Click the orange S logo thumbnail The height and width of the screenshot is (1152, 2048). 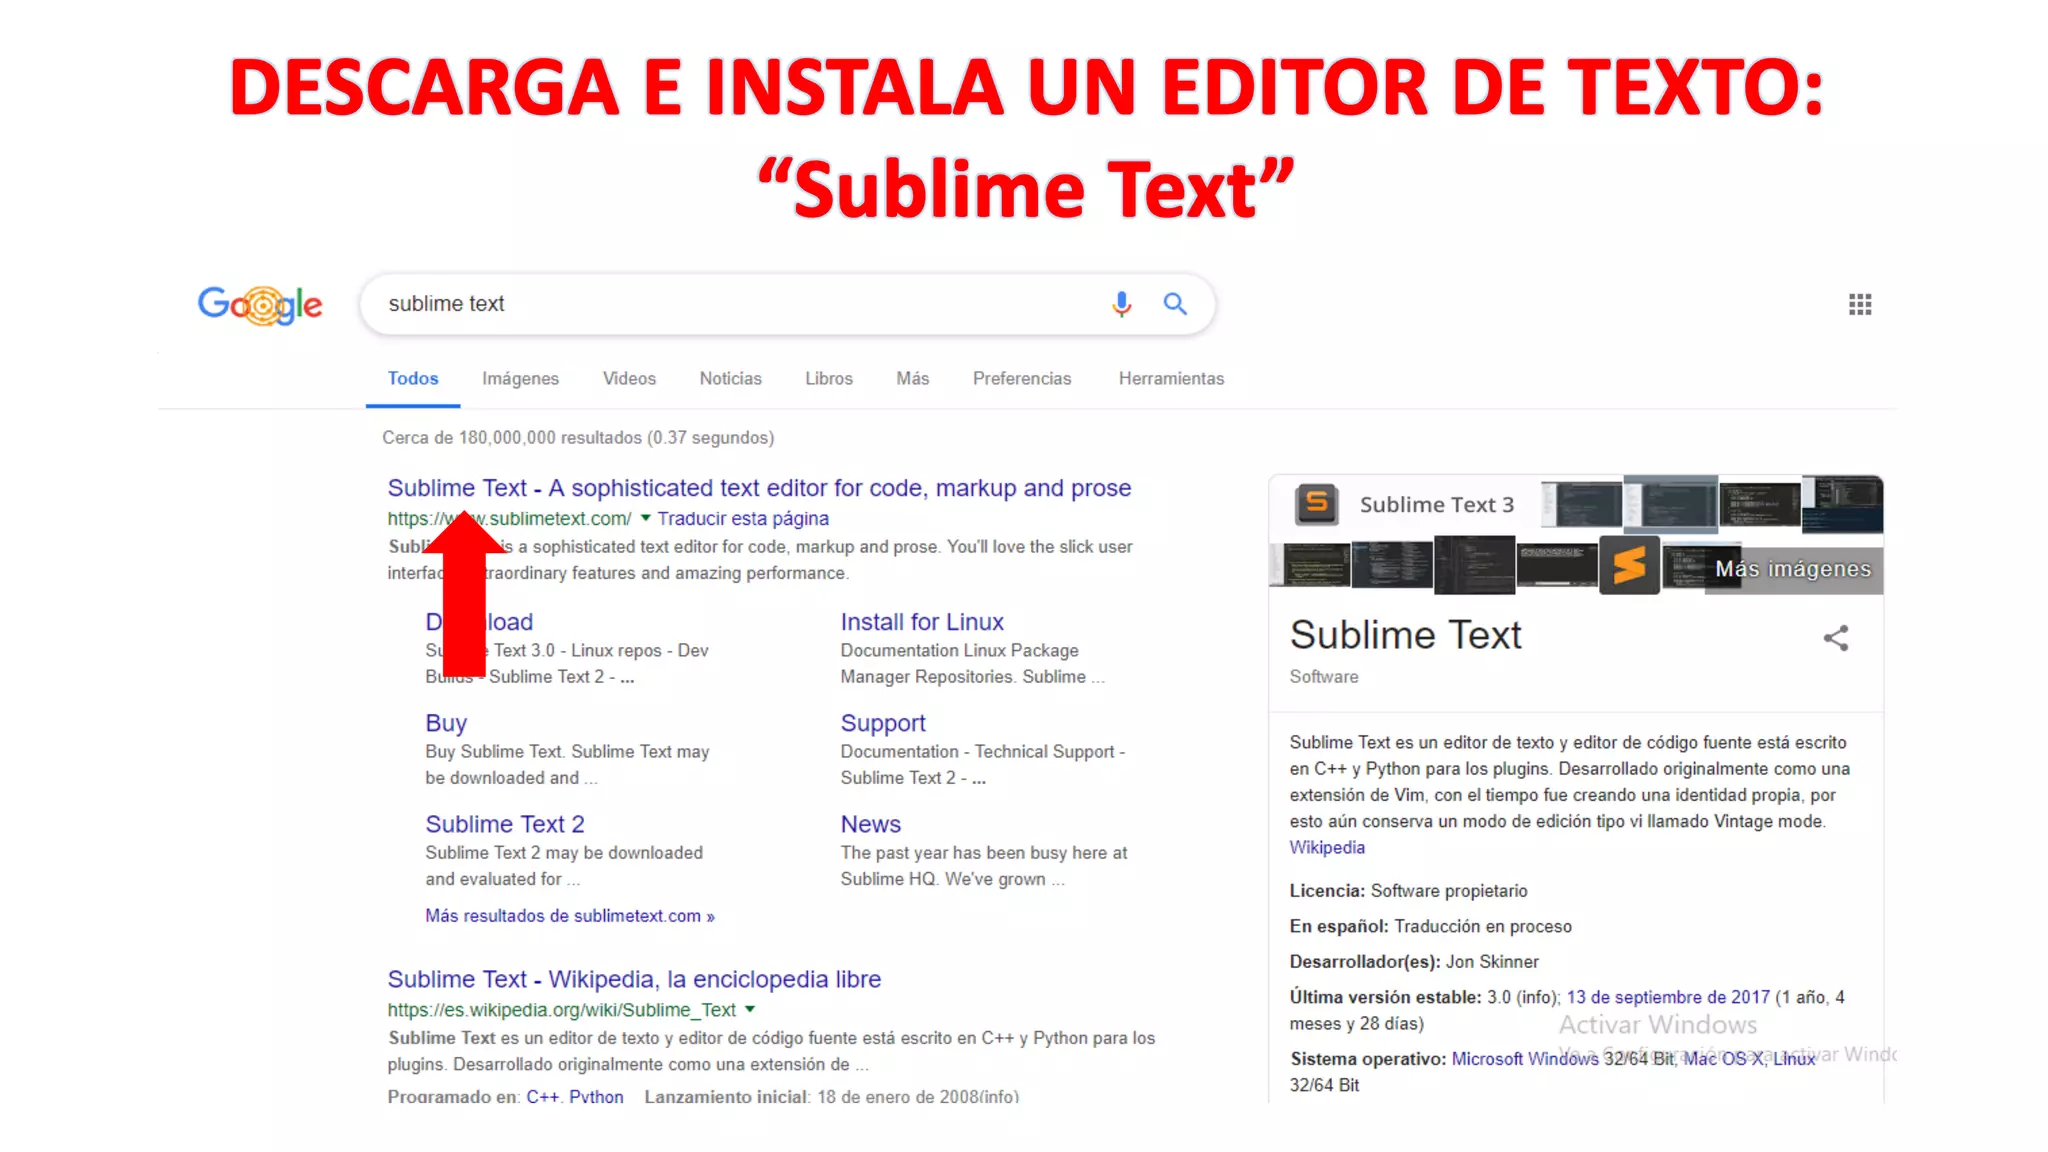pos(1629,566)
